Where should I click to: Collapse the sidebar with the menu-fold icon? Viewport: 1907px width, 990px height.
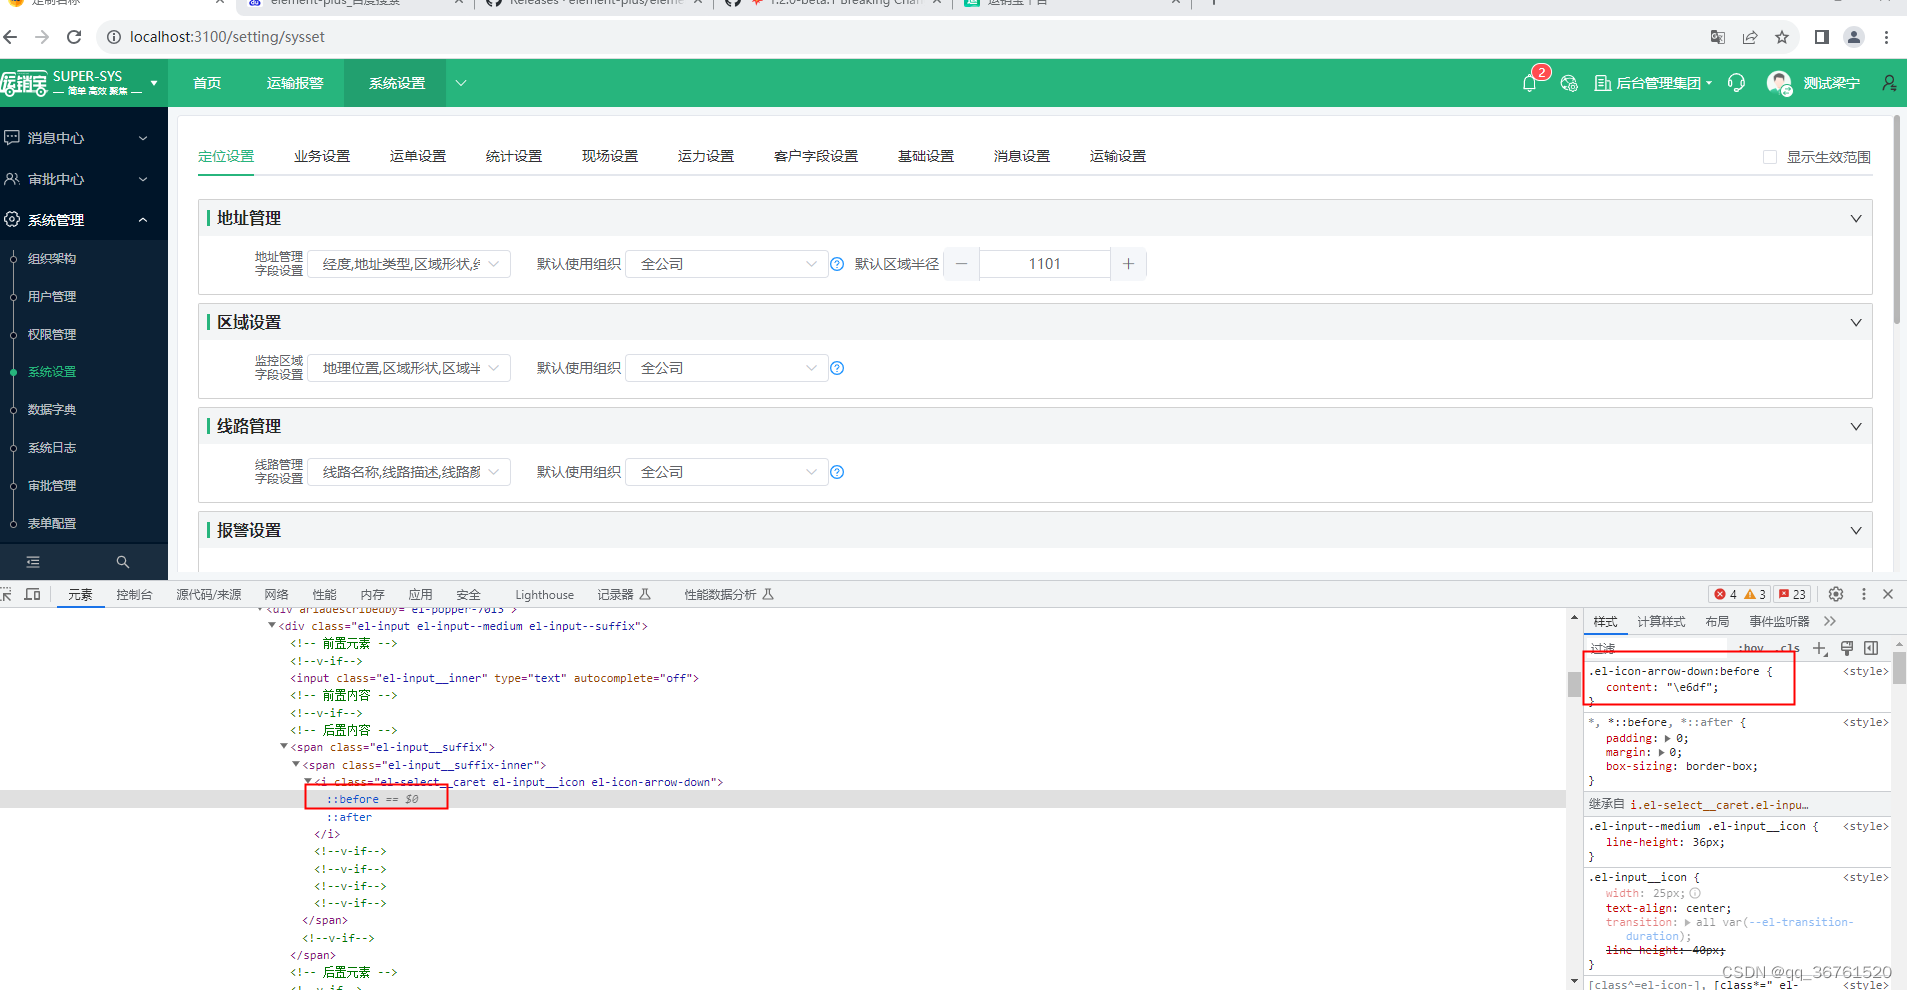tap(33, 562)
